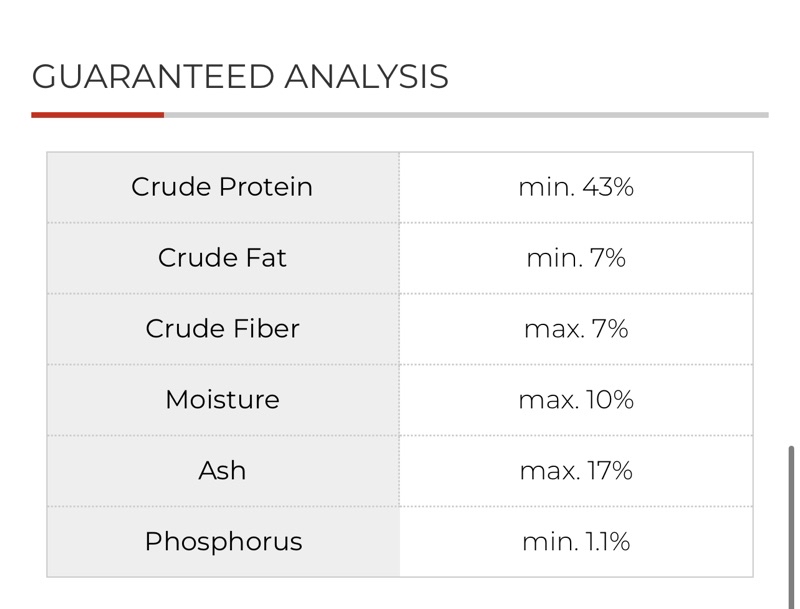The image size is (800, 609).
Task: Click the word ANALYSIS in the heading
Action: click(x=366, y=77)
